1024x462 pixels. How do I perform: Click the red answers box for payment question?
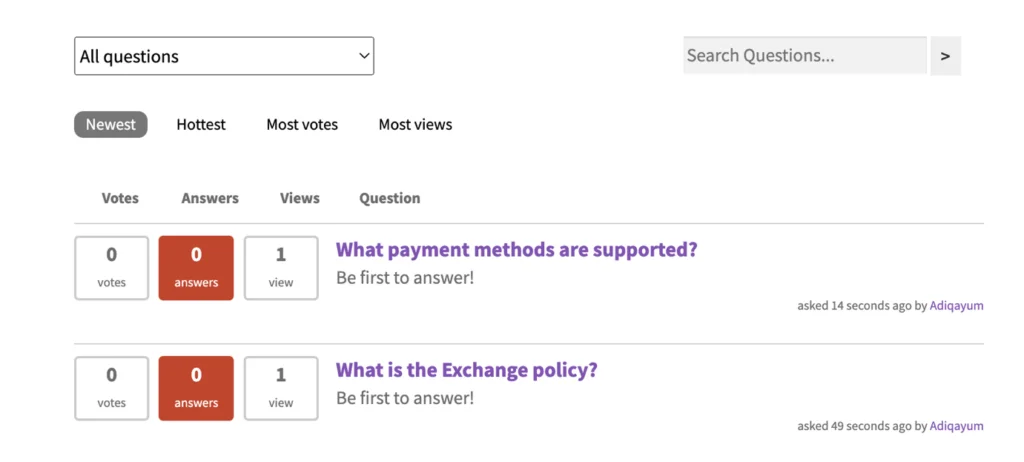[196, 268]
